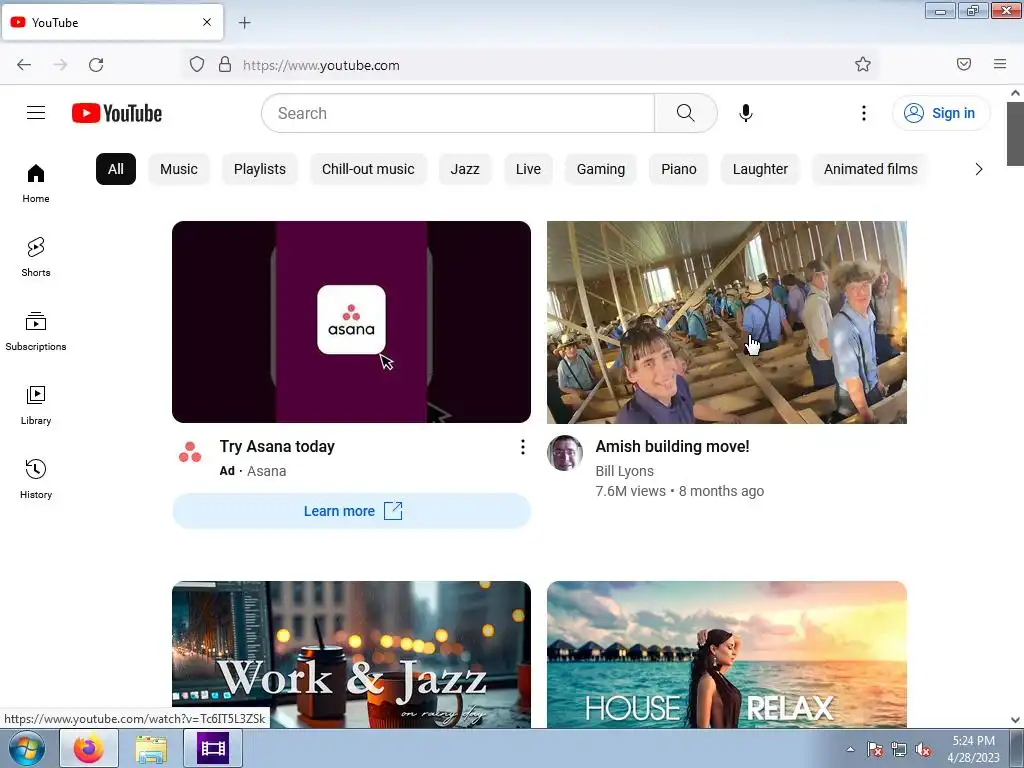
Task: Click the site security padlock icon
Action: pos(225,65)
